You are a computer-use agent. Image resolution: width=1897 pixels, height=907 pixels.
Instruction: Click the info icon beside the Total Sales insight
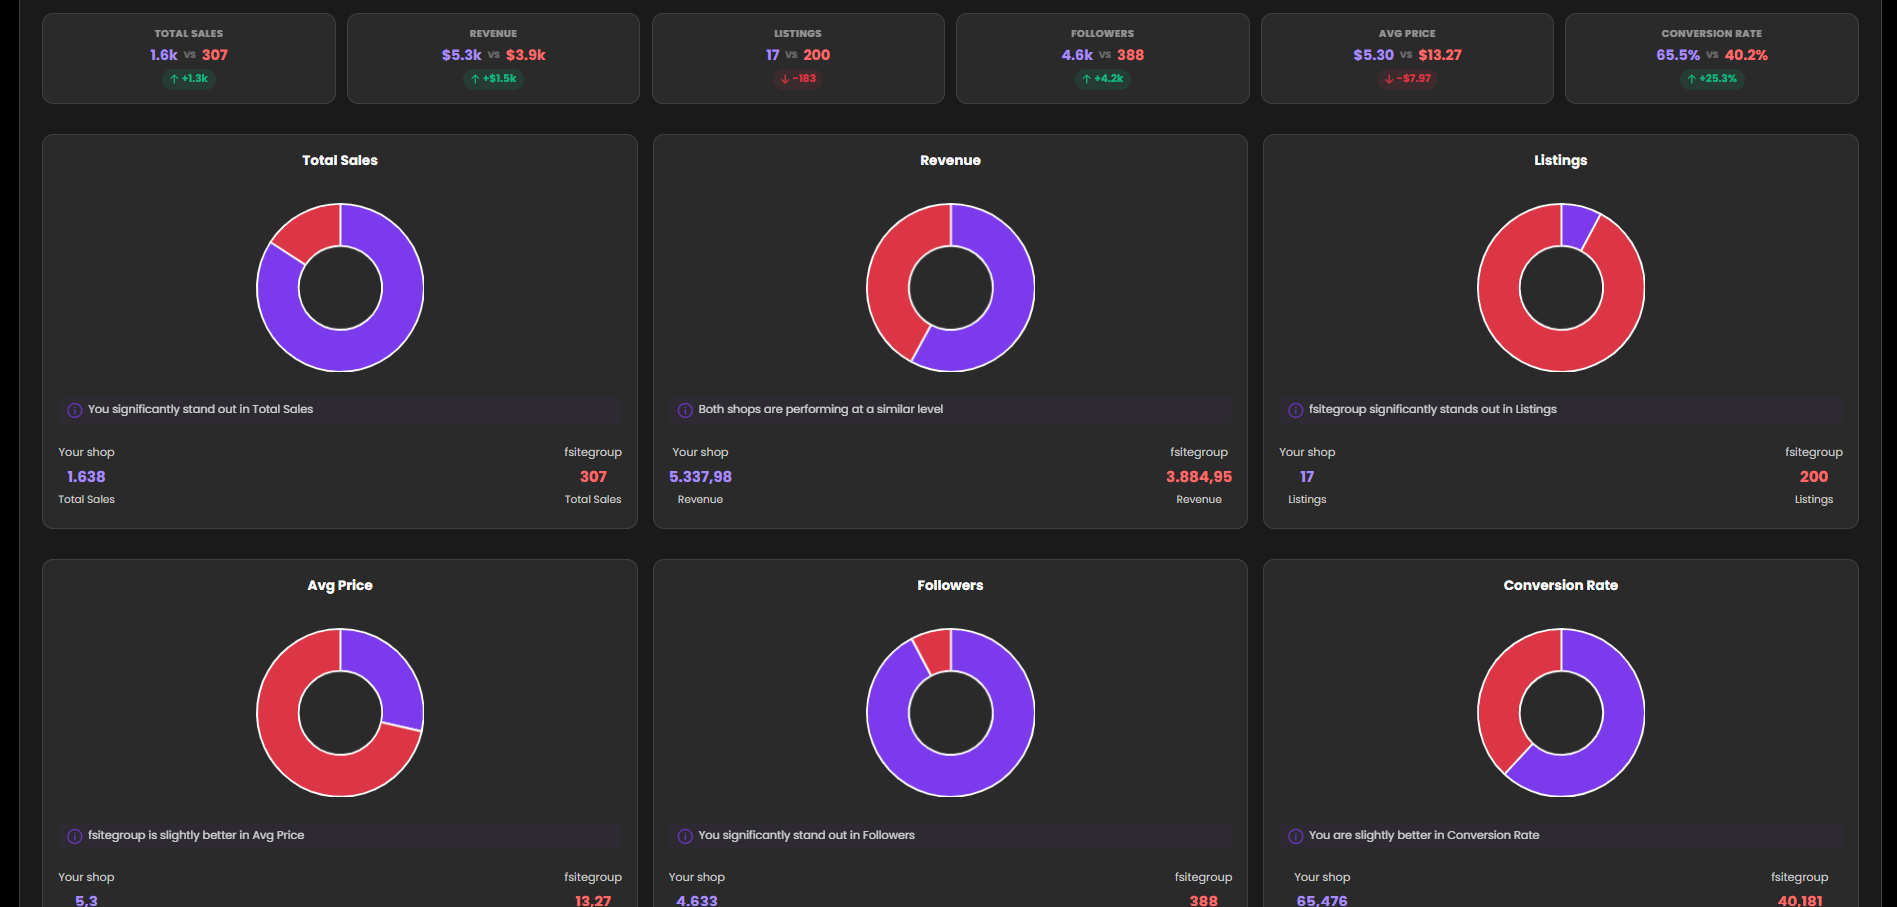click(x=74, y=410)
